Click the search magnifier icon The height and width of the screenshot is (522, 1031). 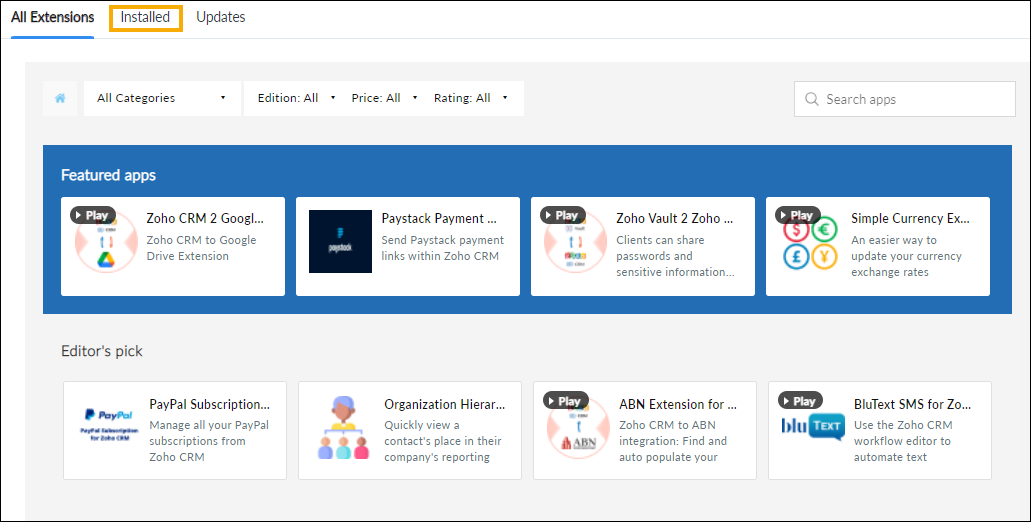812,99
